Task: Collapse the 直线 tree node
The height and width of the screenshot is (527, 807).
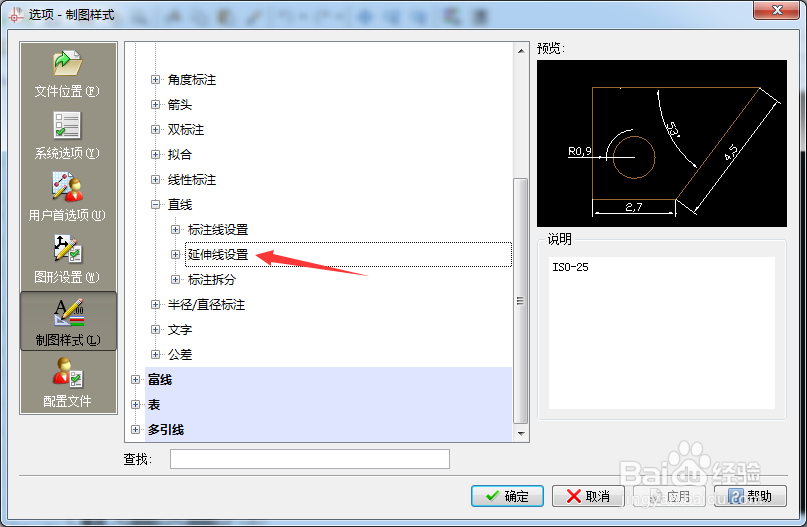Action: click(x=155, y=204)
